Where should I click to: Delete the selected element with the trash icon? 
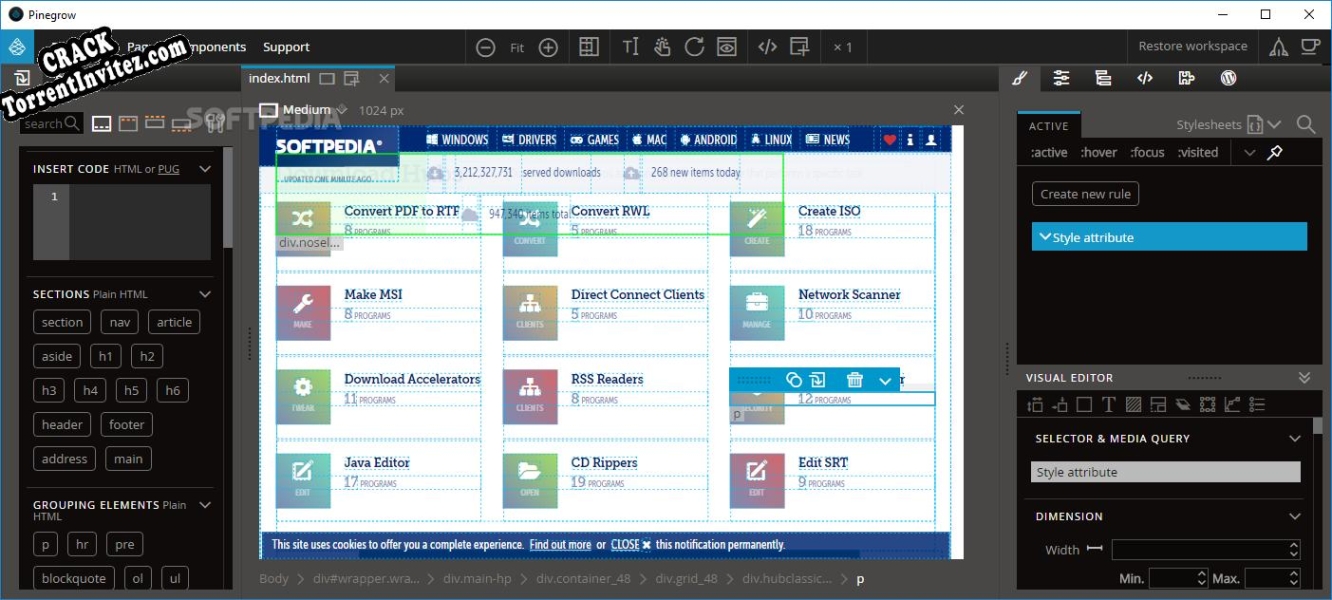click(x=856, y=381)
